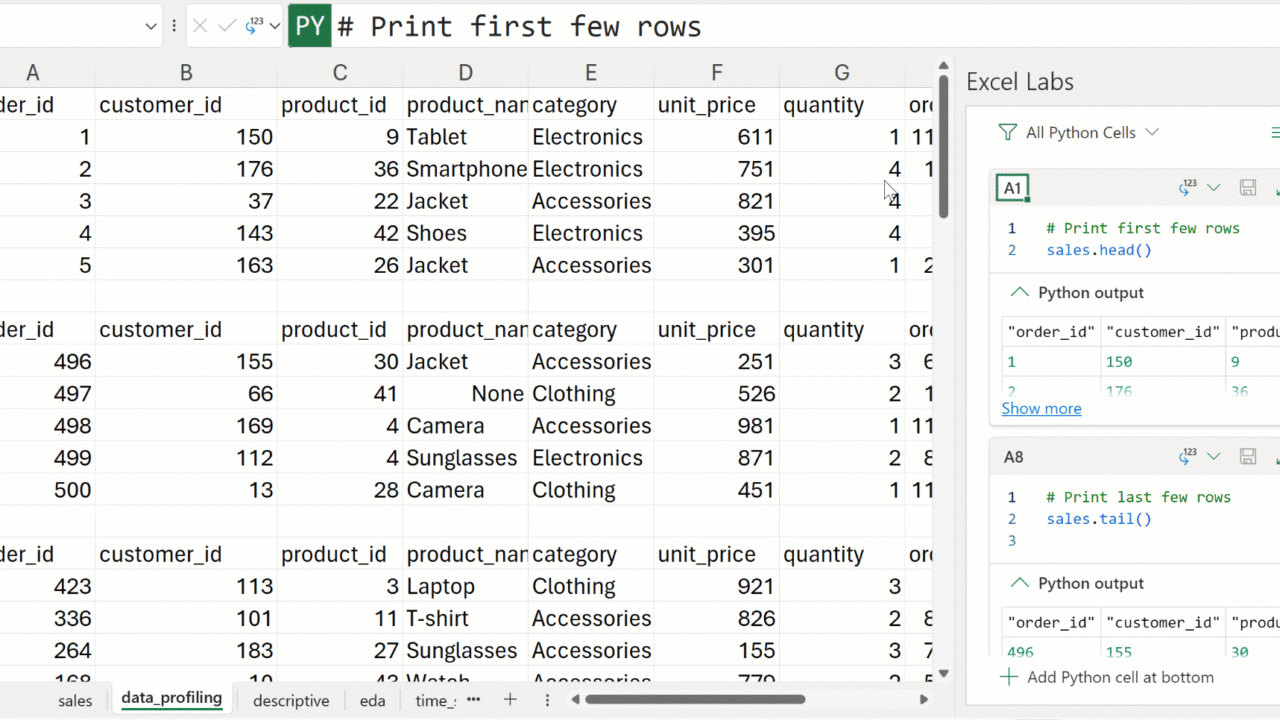Expand the All Python Cells filter dropdown
Viewport: 1280px width, 720px height.
(1152, 133)
